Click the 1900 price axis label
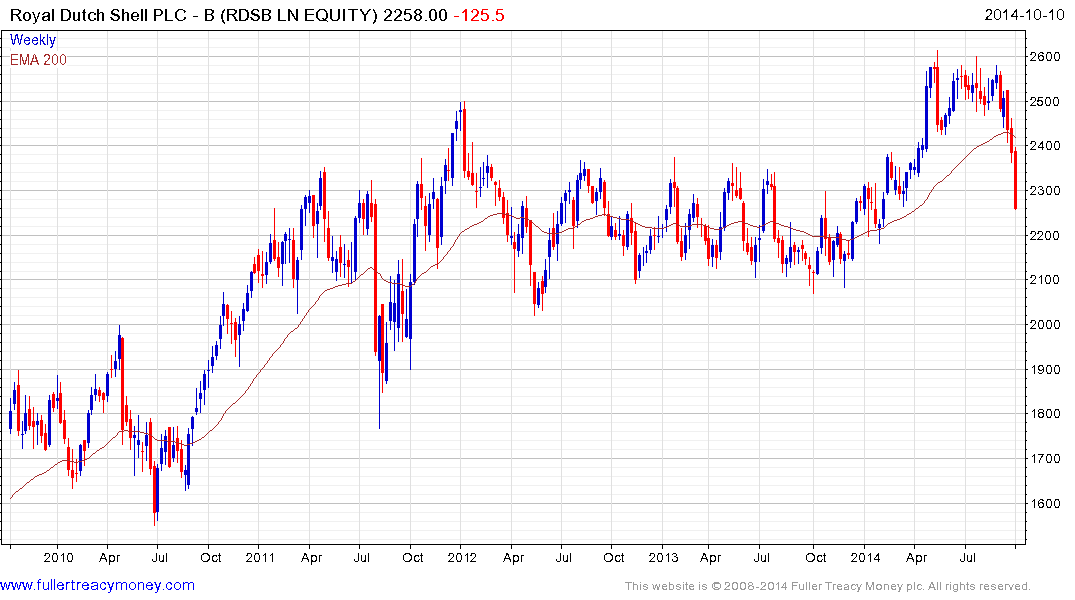This screenshot has height=600, width=1075. pos(1045,370)
